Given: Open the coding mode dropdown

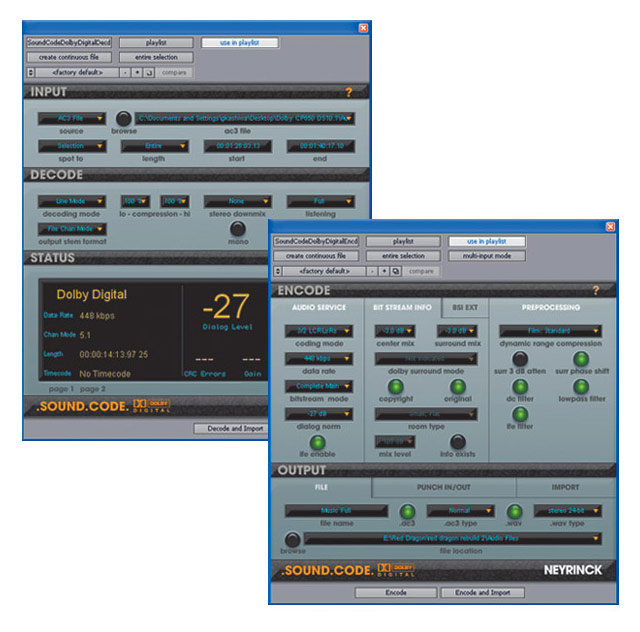Looking at the screenshot, I should click(318, 331).
